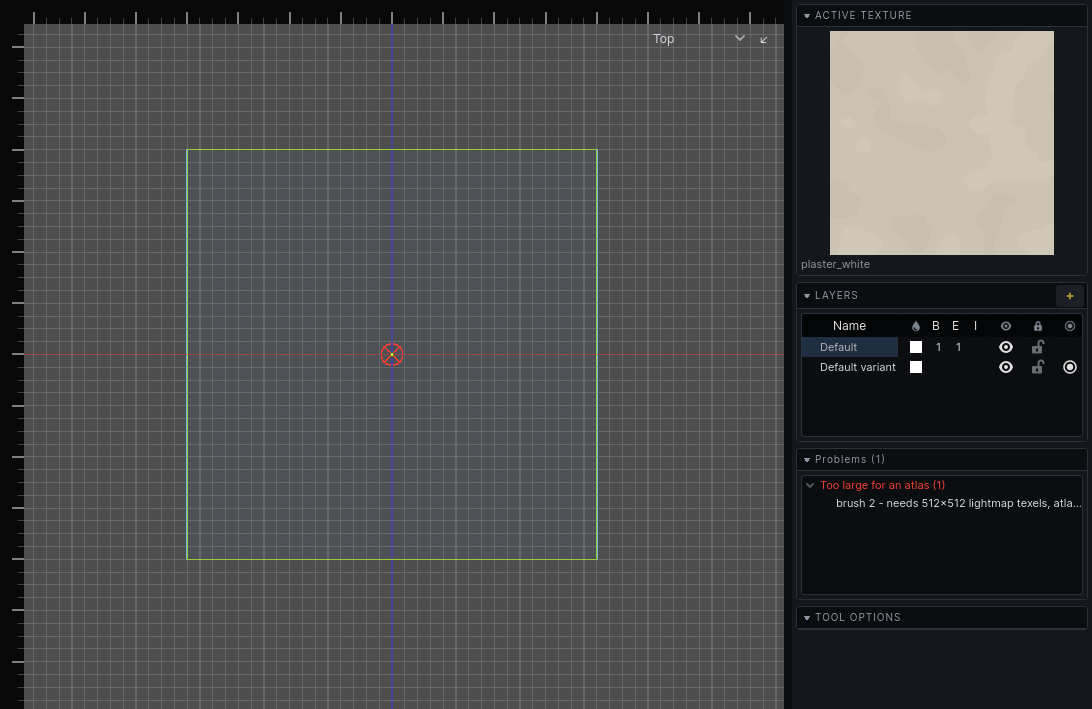The width and height of the screenshot is (1092, 709).
Task: Toggle visibility of Default variant layer
Action: [1006, 367]
